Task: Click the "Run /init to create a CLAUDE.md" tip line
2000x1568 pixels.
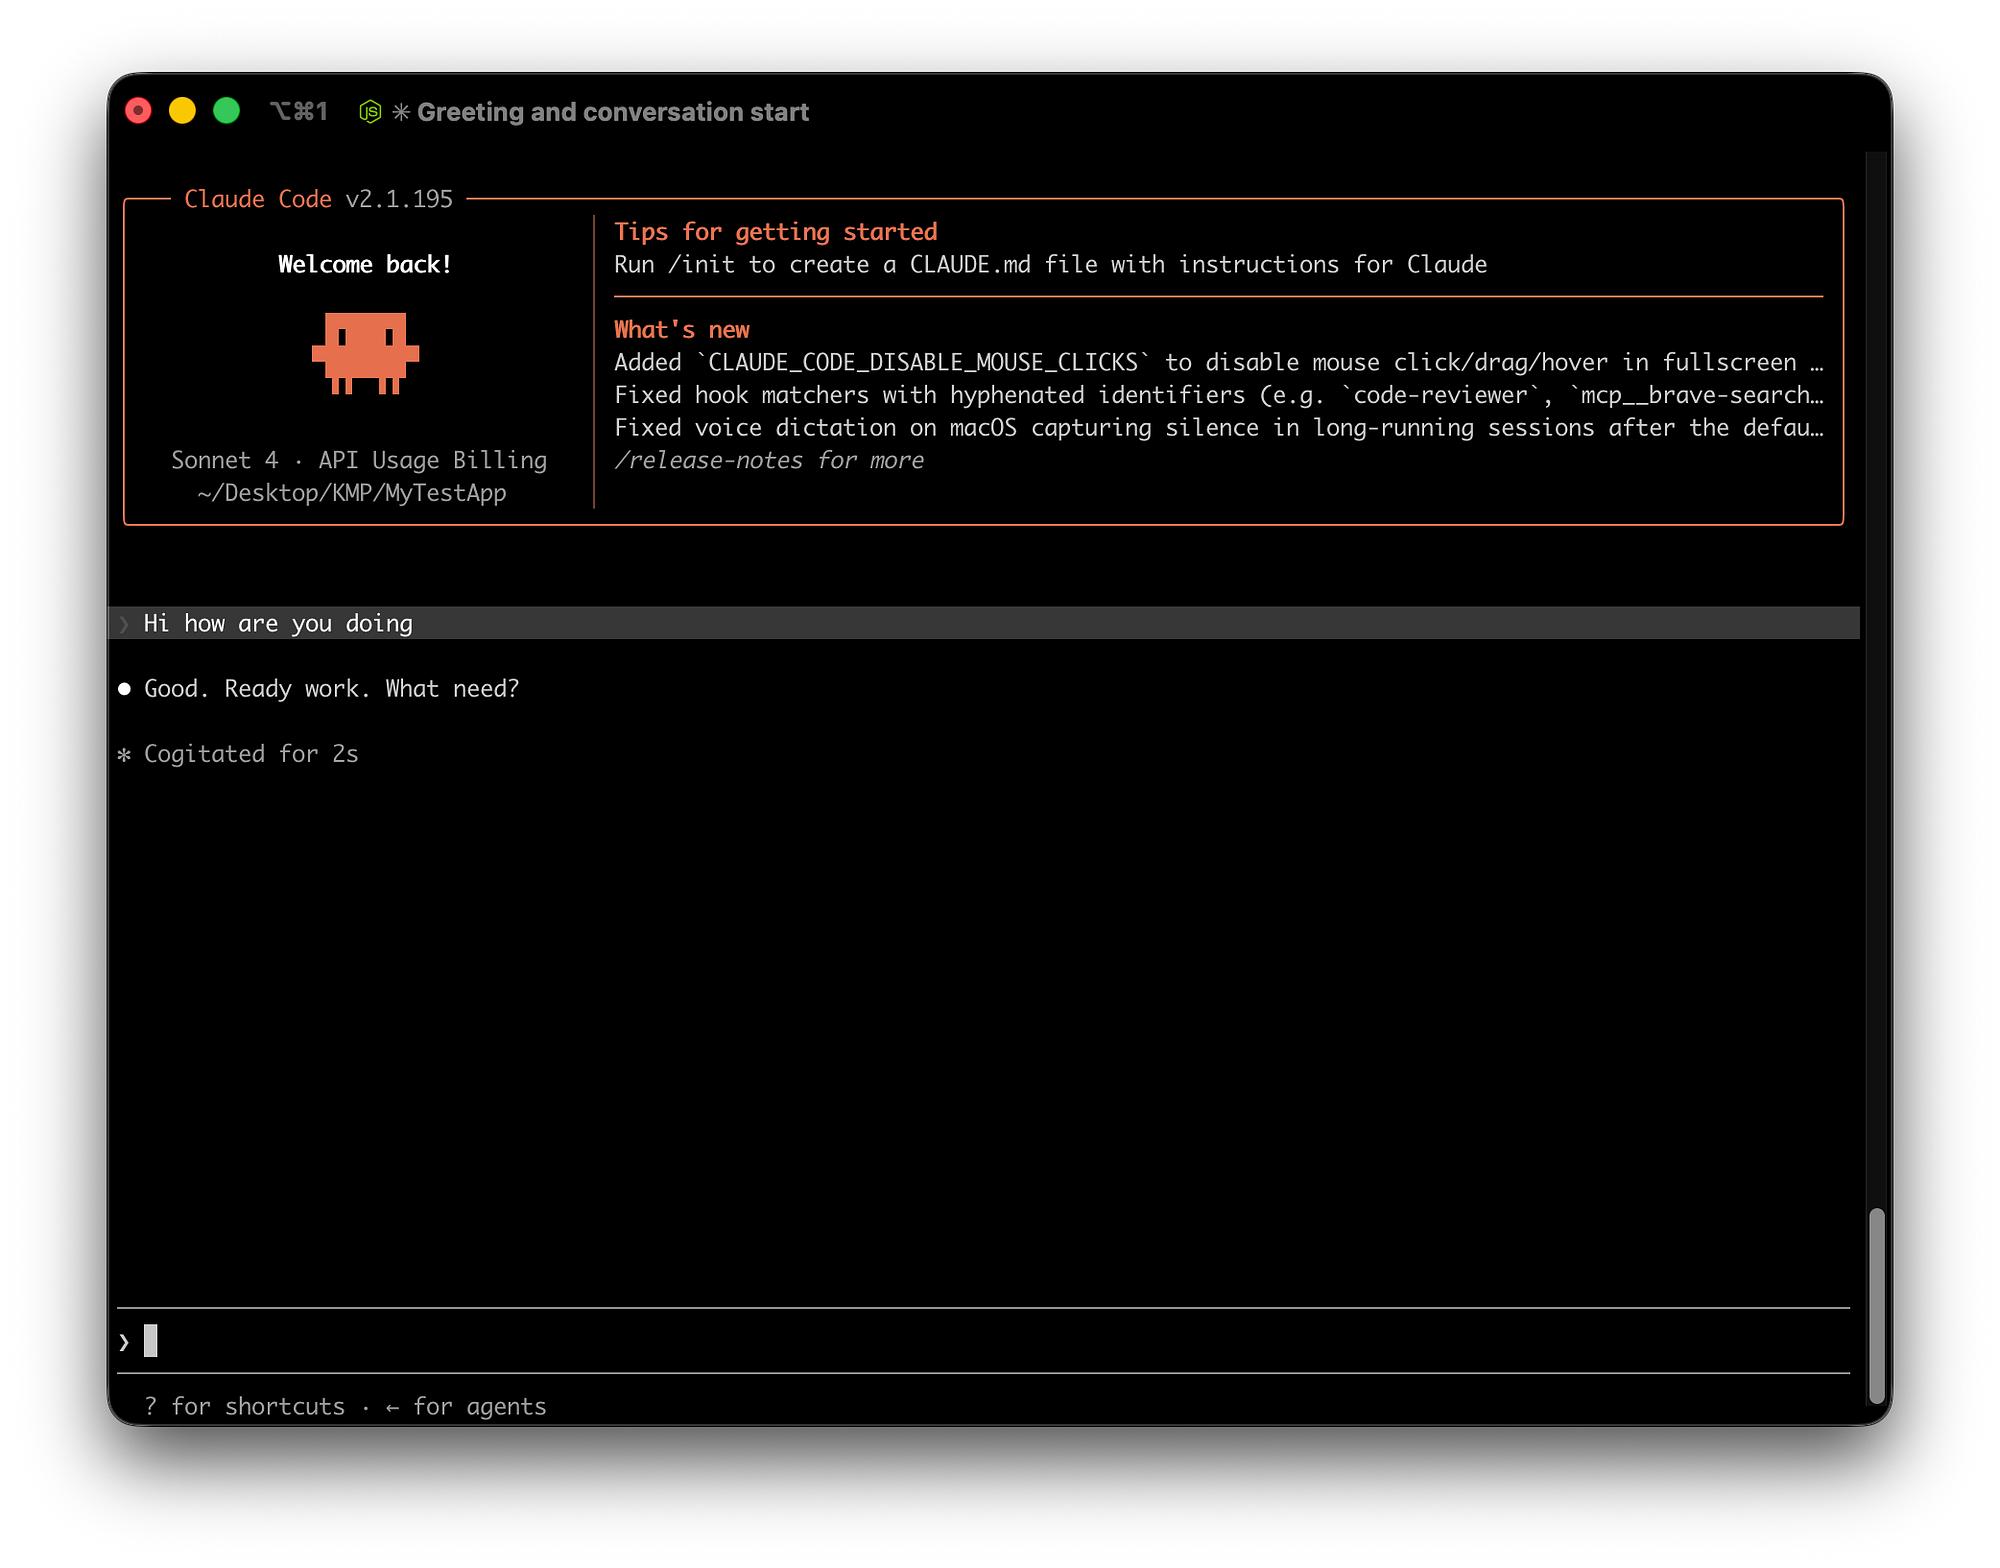Action: coord(1050,265)
